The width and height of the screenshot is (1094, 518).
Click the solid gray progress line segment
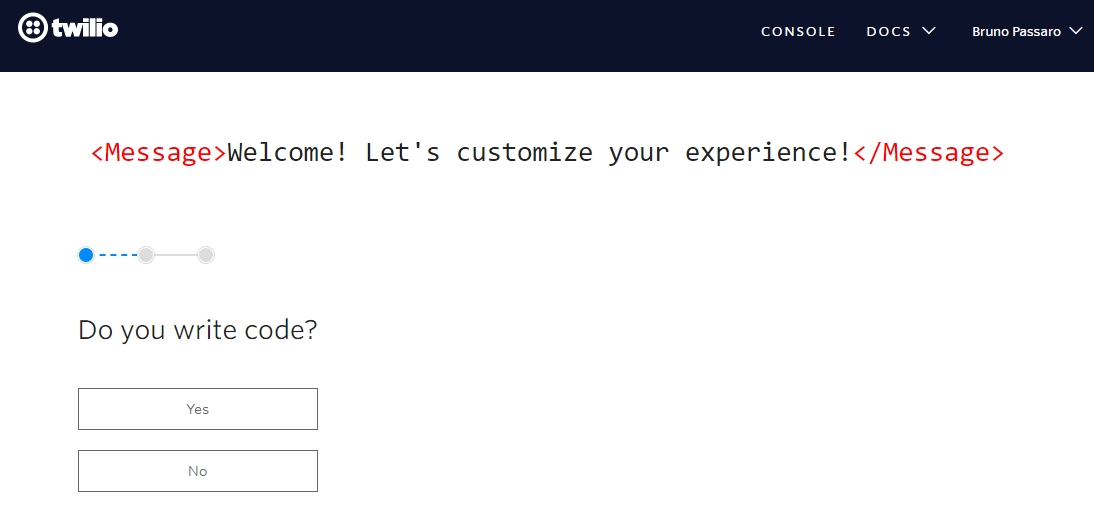click(x=176, y=255)
